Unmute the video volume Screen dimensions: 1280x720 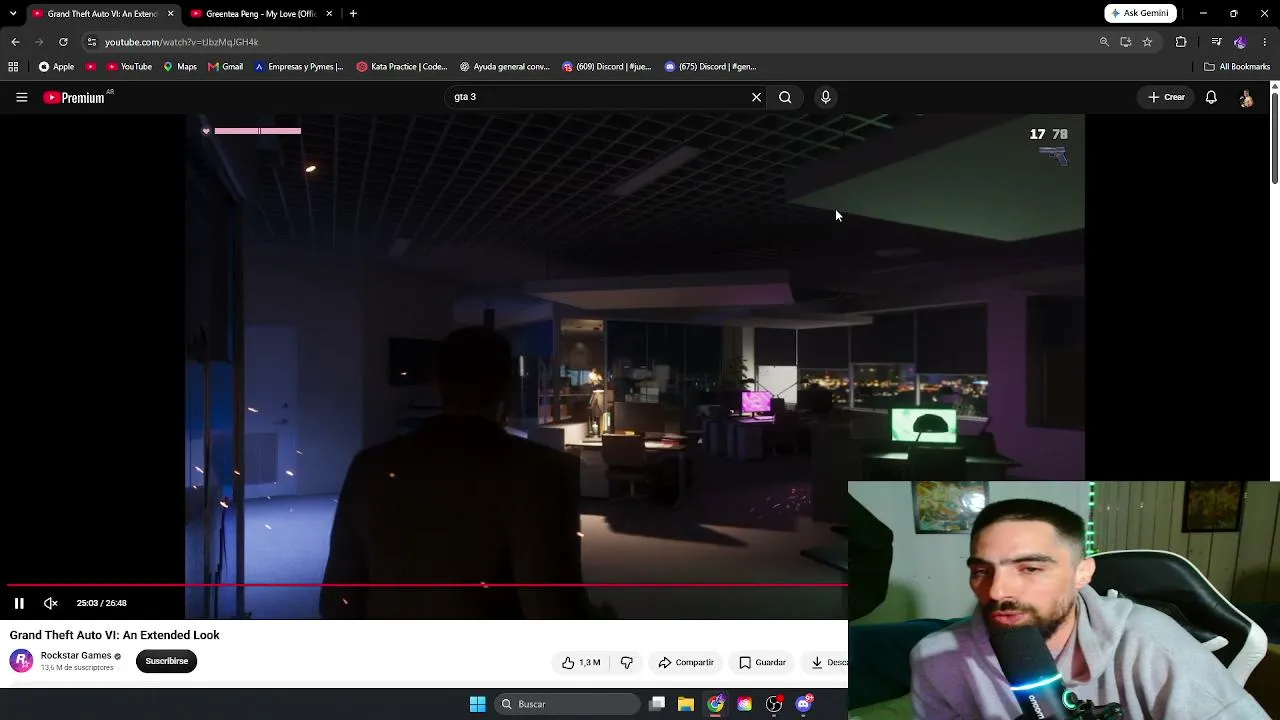(51, 603)
